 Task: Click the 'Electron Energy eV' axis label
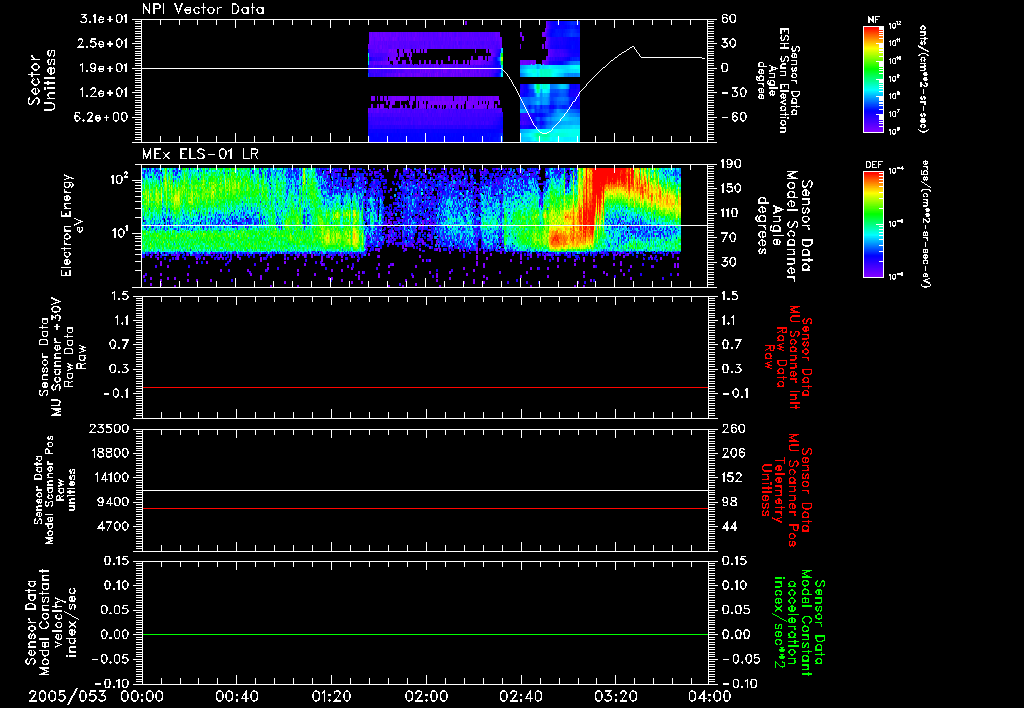(x=72, y=225)
